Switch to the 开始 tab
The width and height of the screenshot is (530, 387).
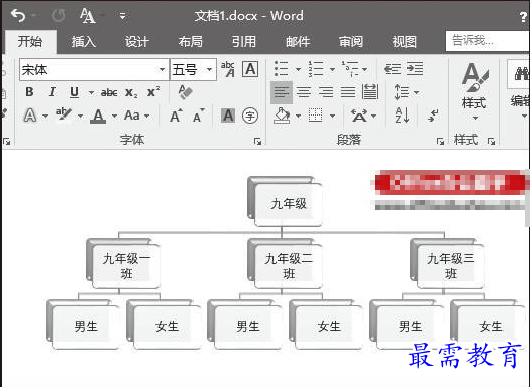click(30, 42)
